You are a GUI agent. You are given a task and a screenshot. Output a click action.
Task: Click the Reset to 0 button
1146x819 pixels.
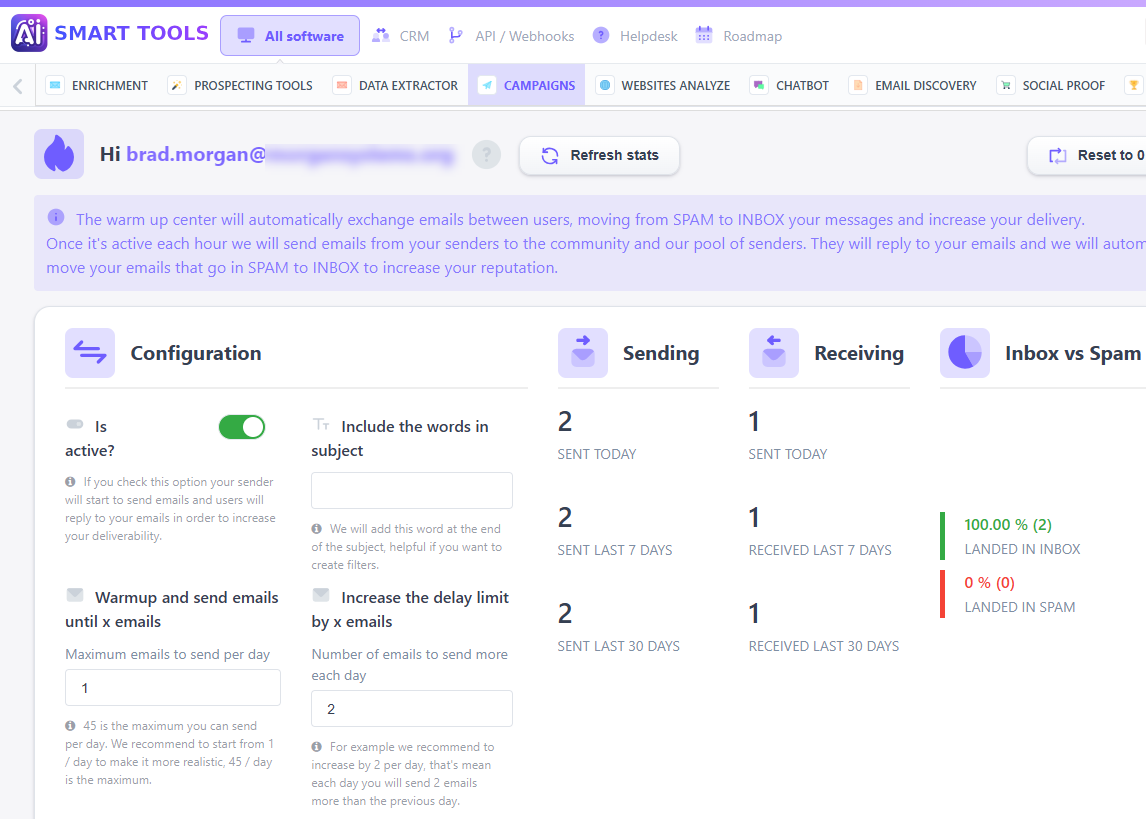1087,156
